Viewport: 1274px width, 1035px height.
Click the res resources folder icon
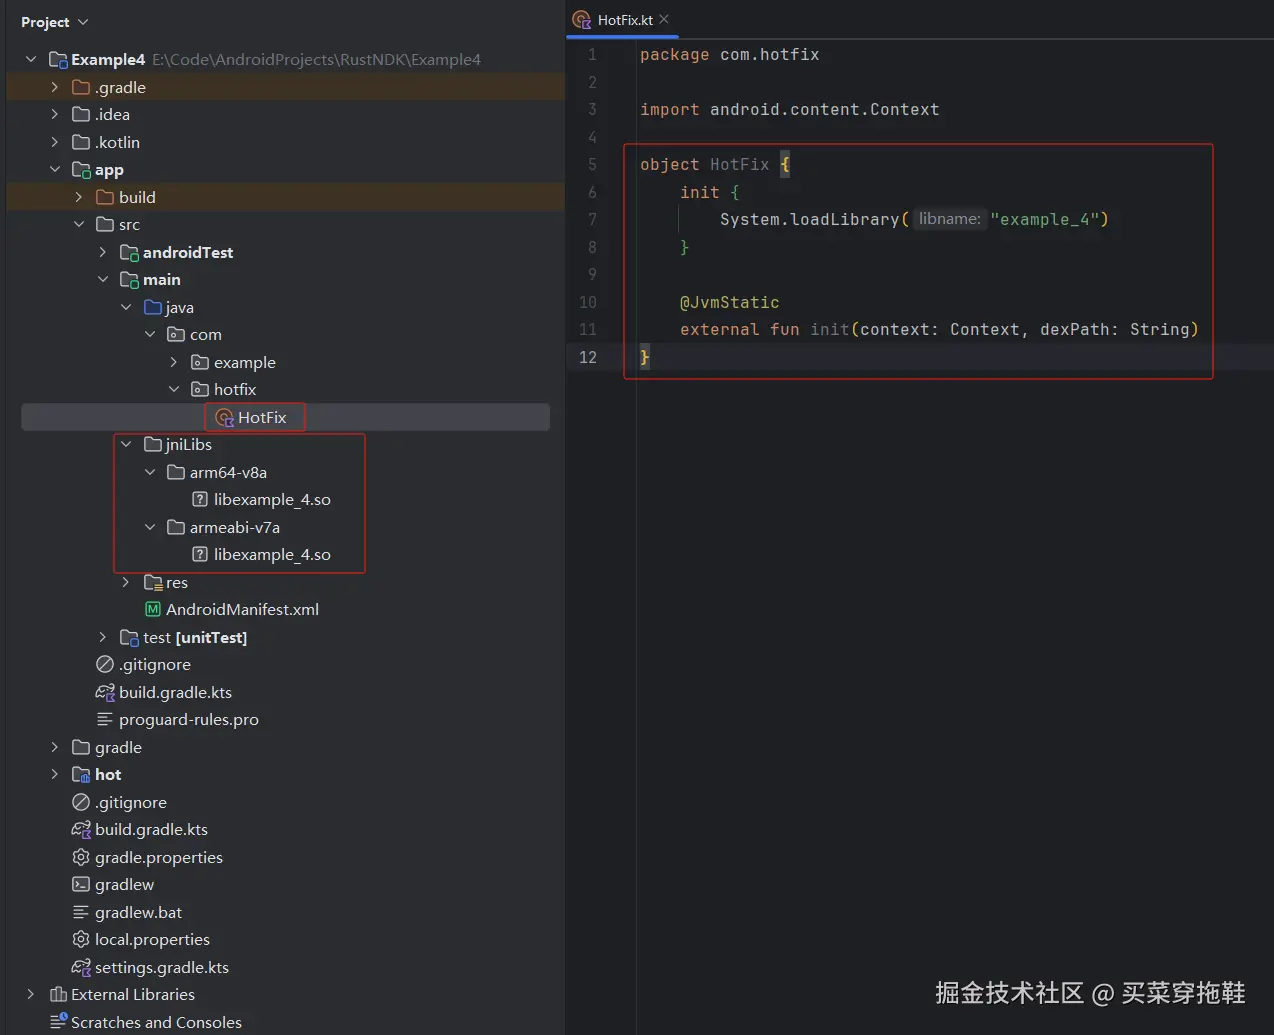coord(153,582)
